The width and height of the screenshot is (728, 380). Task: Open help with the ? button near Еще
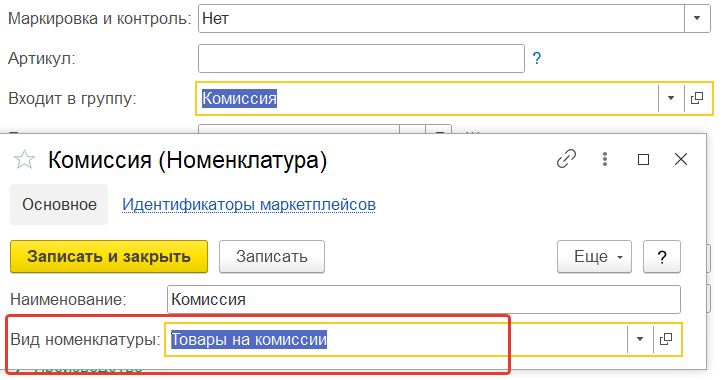(662, 256)
